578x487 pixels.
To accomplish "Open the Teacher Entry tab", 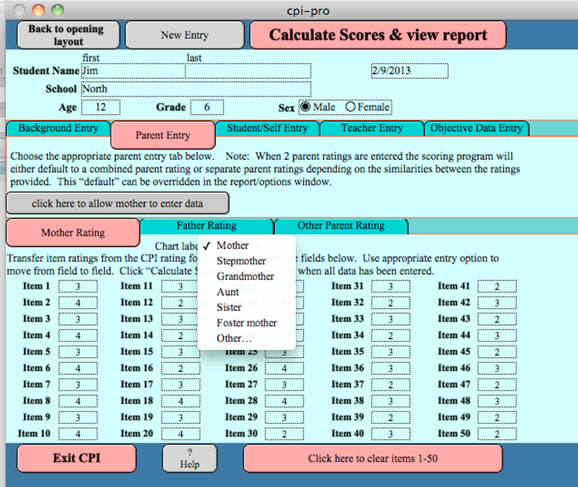I will coord(372,128).
